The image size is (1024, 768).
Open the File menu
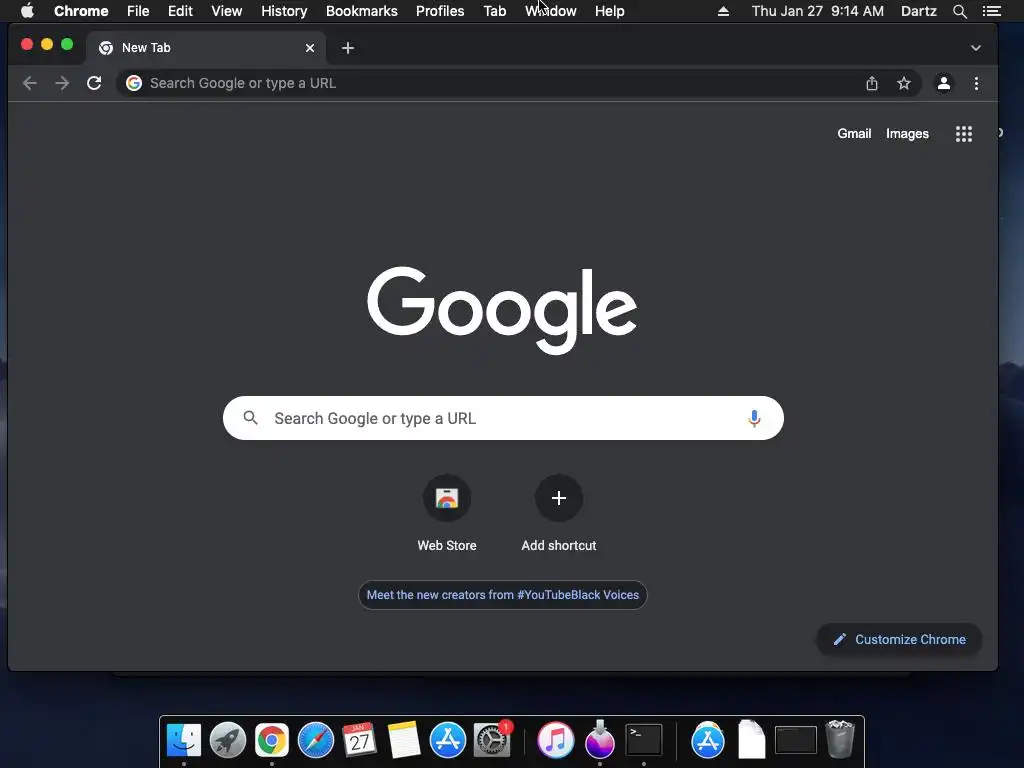138,11
